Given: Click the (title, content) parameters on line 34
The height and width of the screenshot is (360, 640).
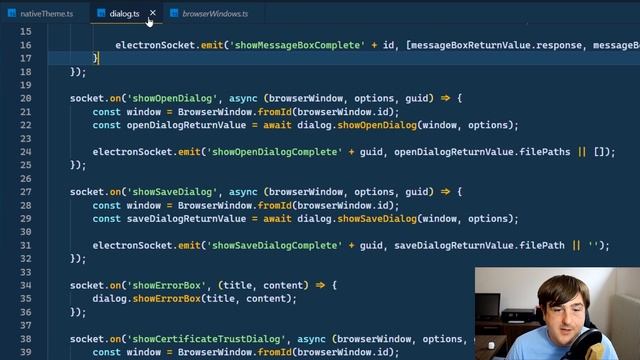Looking at the screenshot, I should [x=263, y=285].
